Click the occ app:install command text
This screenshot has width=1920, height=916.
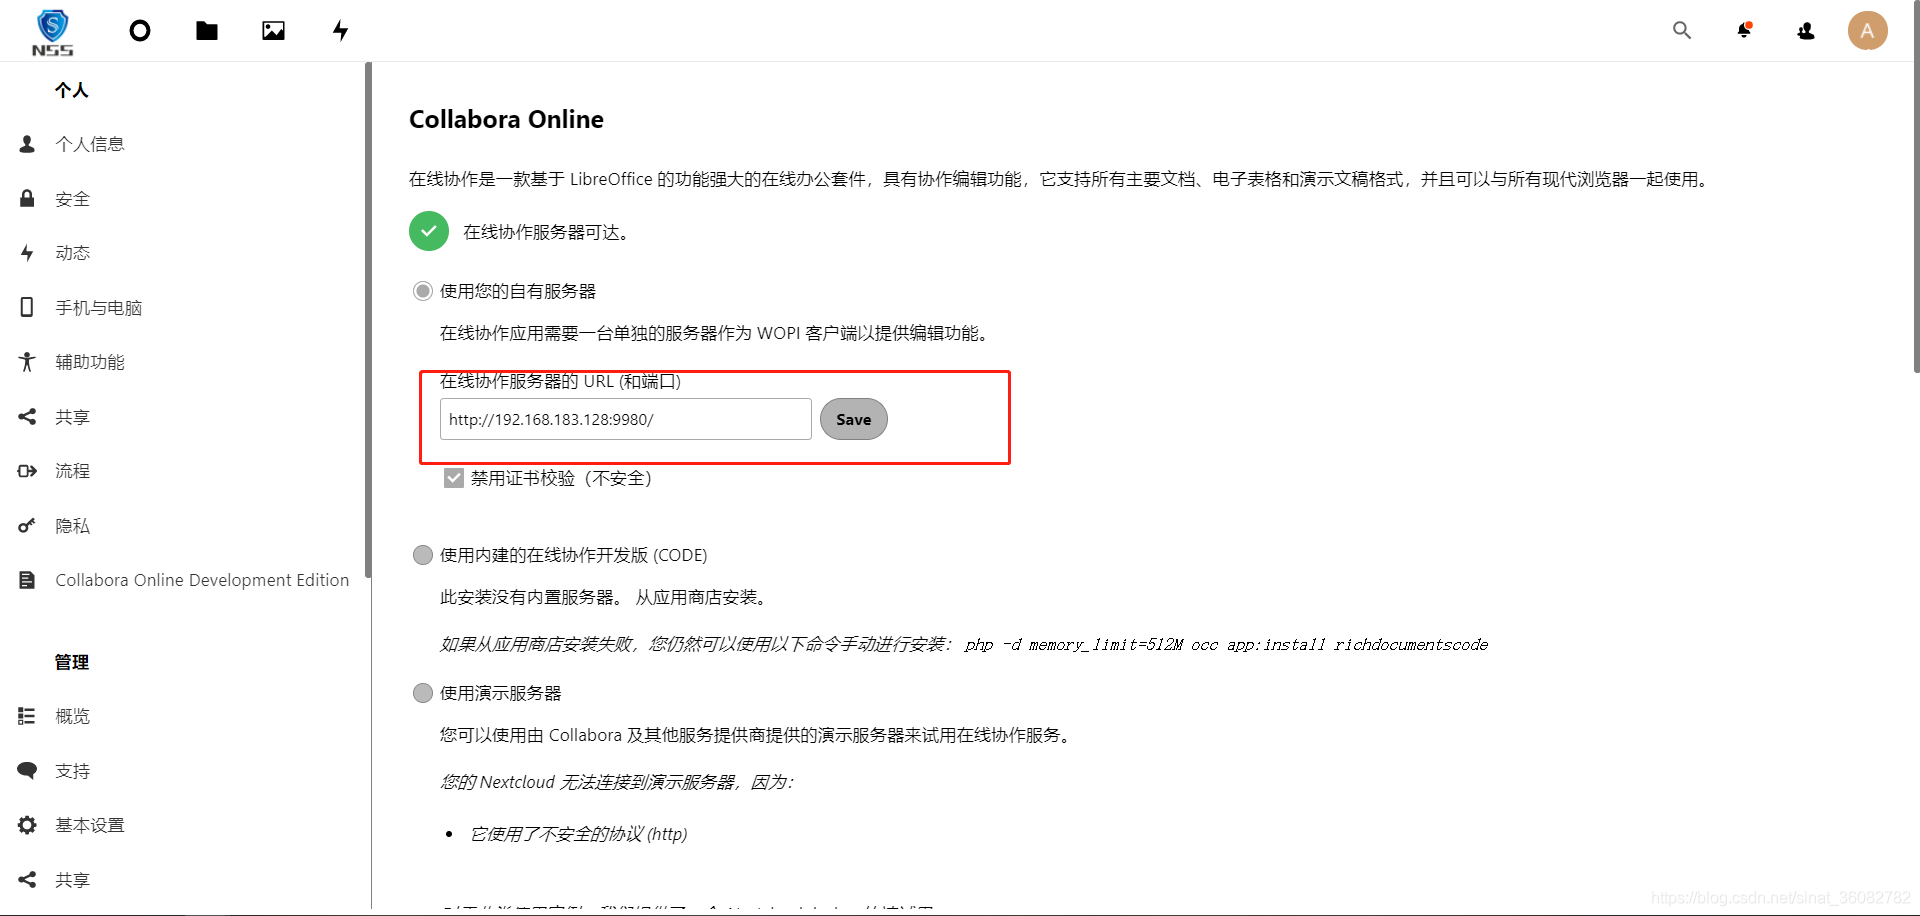[x=1227, y=645]
